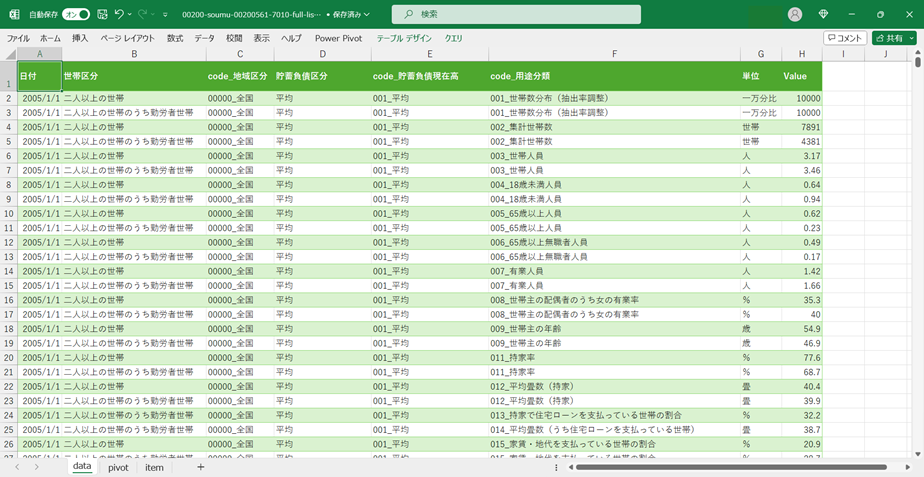Click the Excel app logo icon
924x477 pixels.
click(x=14, y=14)
